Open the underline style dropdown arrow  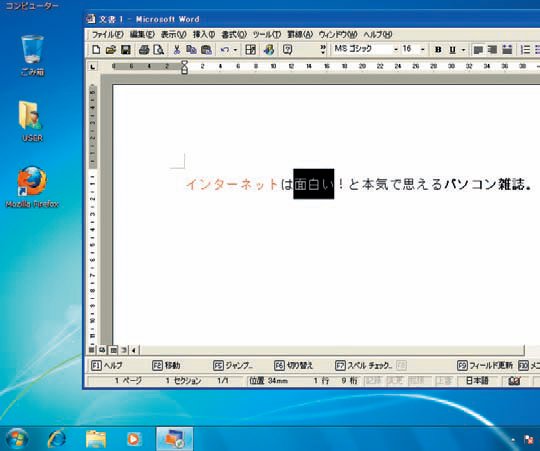click(463, 50)
